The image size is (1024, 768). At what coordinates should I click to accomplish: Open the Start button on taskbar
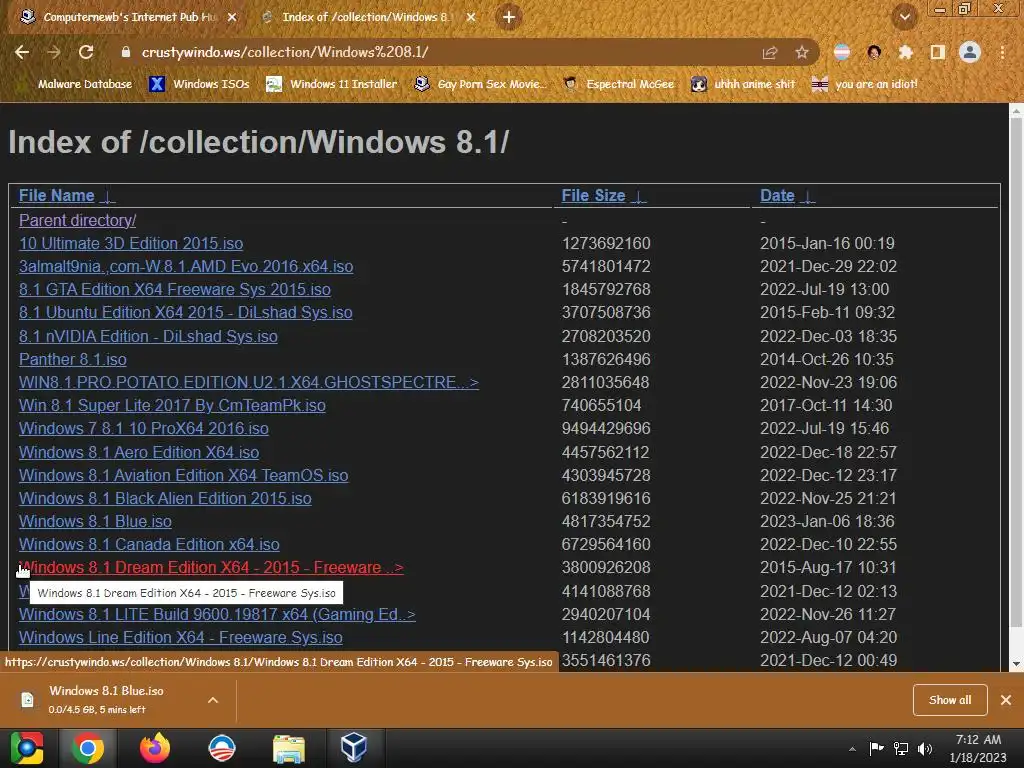pyautogui.click(x=27, y=748)
